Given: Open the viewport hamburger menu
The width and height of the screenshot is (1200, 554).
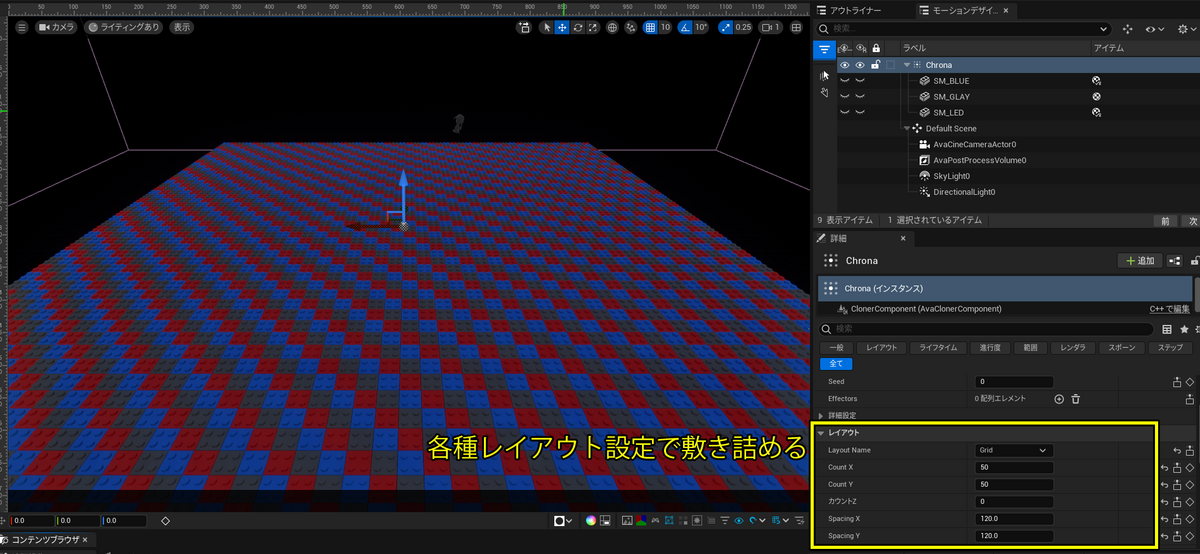Looking at the screenshot, I should (22, 28).
